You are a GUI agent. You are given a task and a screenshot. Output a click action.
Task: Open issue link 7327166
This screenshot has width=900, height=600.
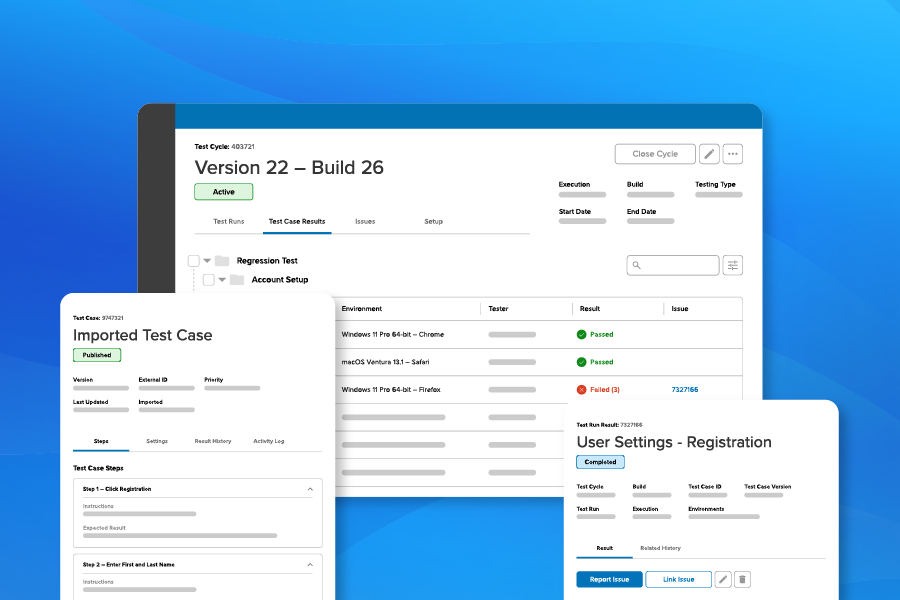pos(685,389)
